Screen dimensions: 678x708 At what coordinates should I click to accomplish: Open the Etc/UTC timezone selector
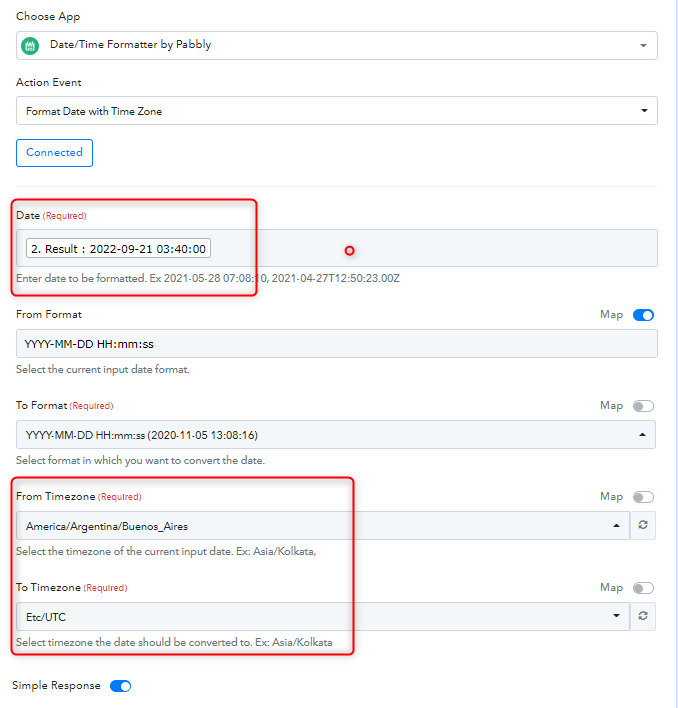click(323, 616)
